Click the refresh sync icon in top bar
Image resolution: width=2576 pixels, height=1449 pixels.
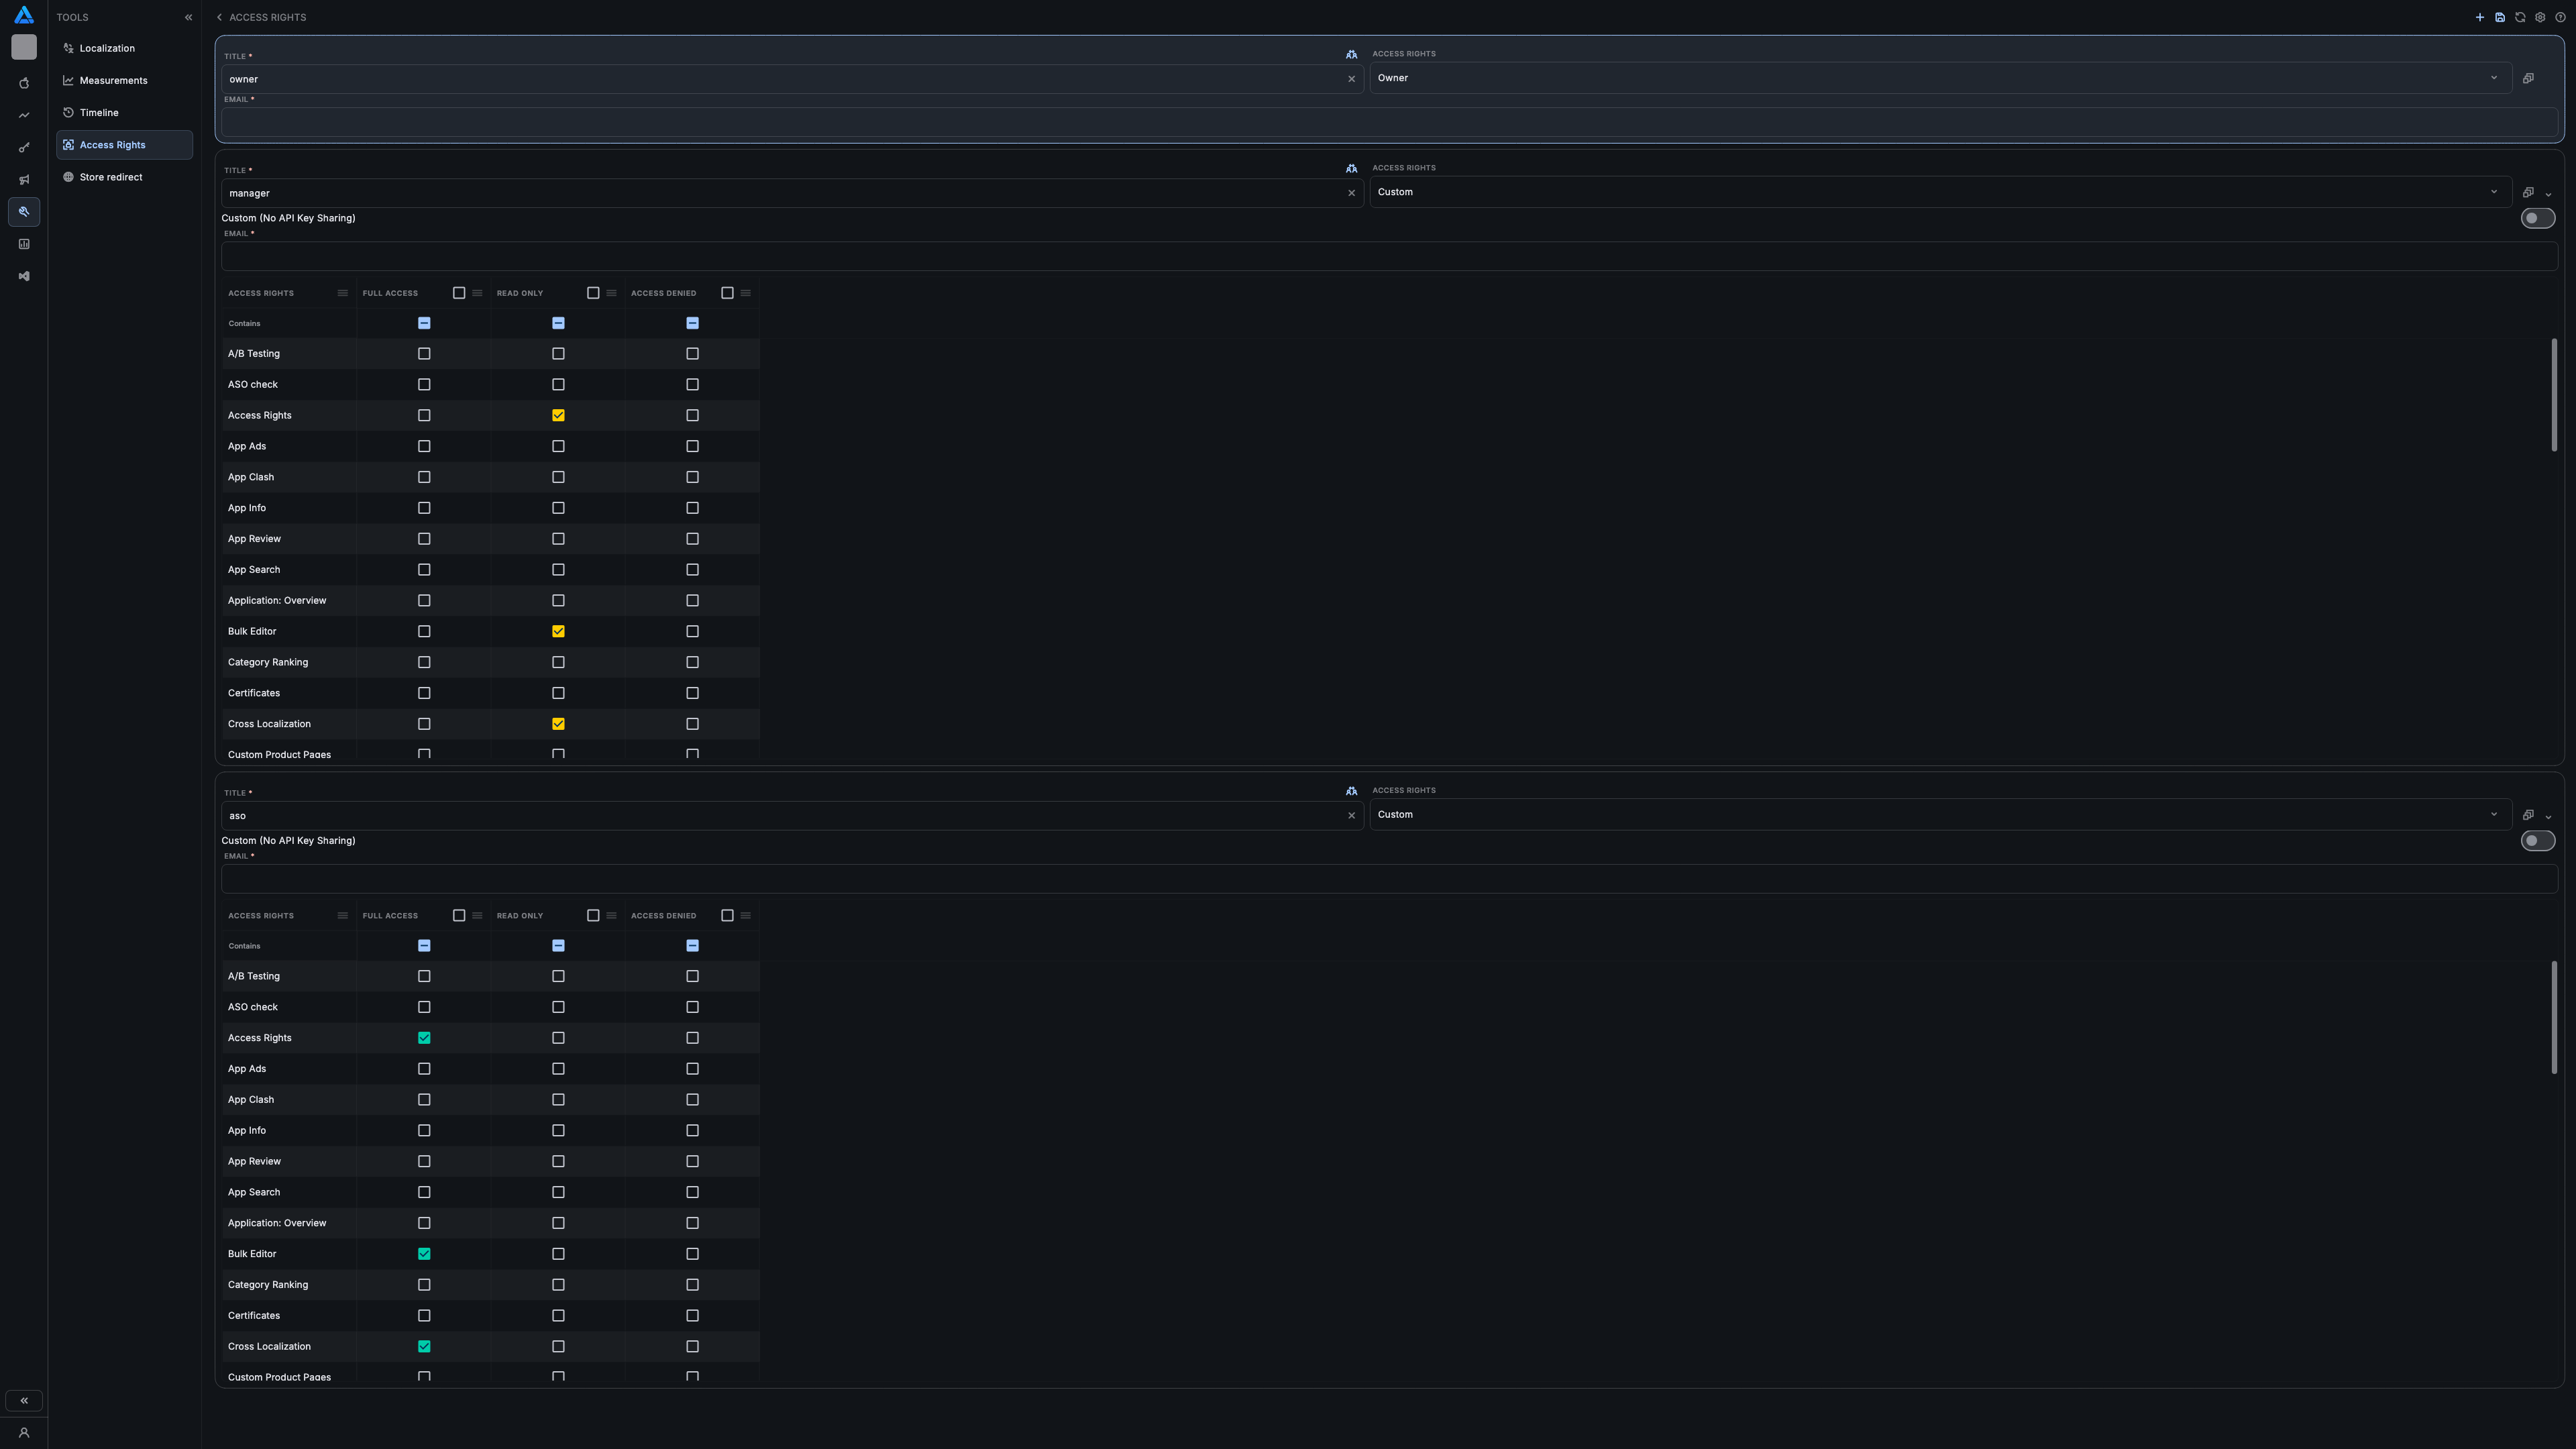pos(2520,17)
